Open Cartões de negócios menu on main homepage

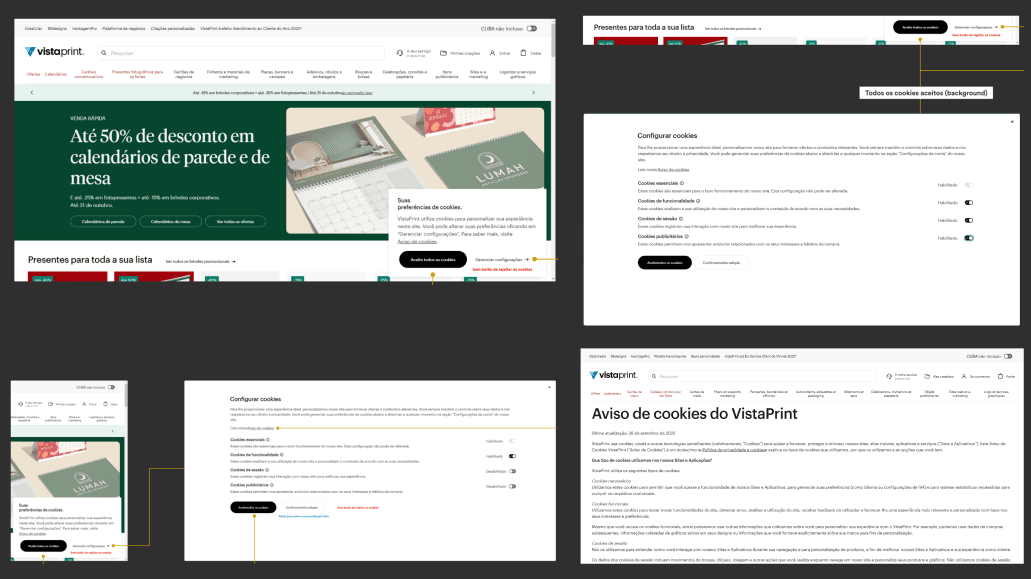[183, 74]
